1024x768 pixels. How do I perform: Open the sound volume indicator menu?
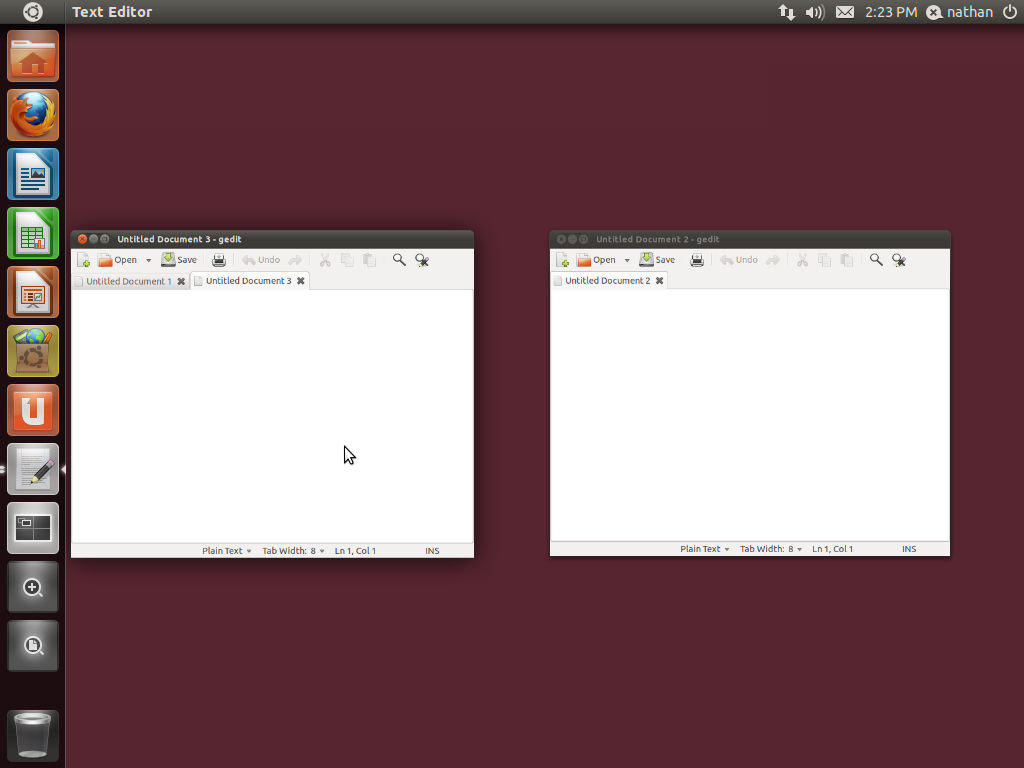(814, 12)
